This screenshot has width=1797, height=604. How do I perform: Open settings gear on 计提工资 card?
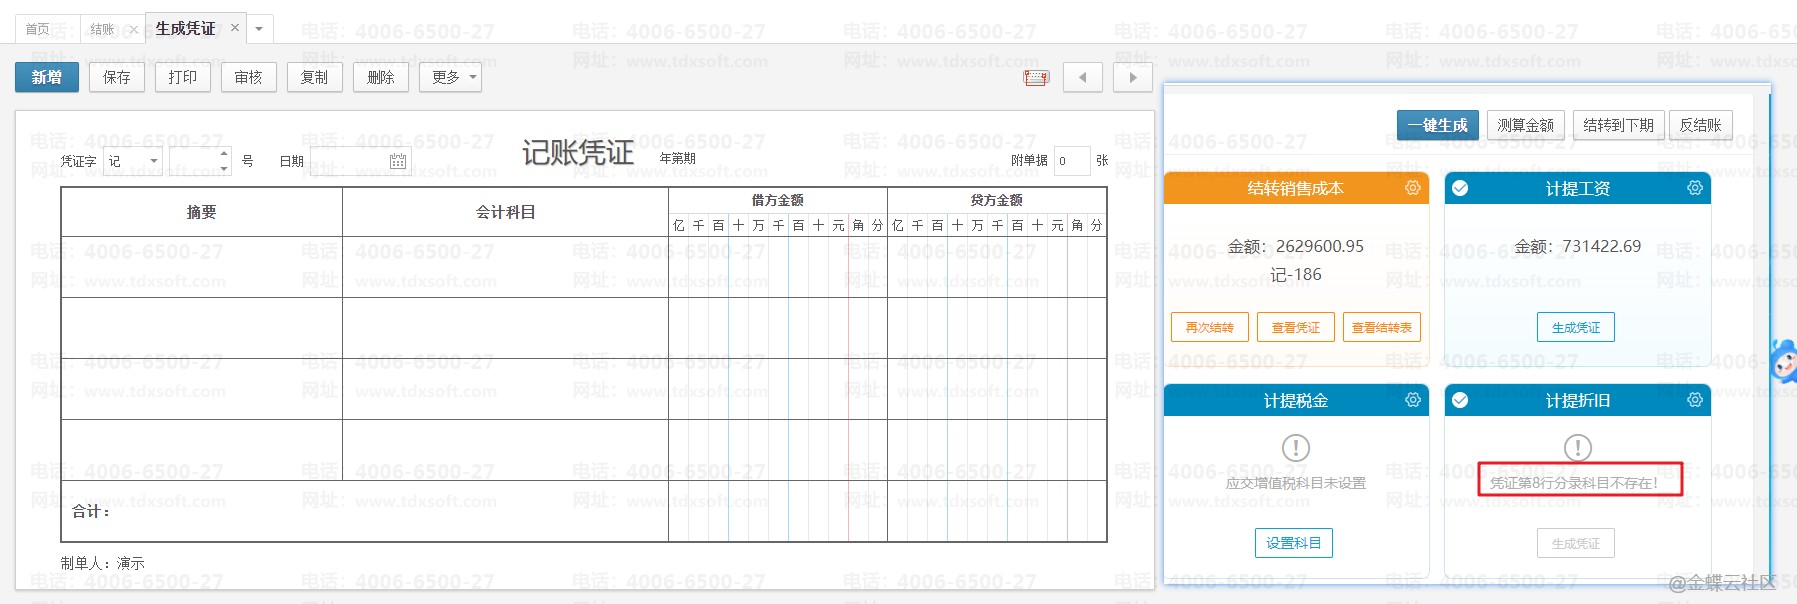[1694, 188]
